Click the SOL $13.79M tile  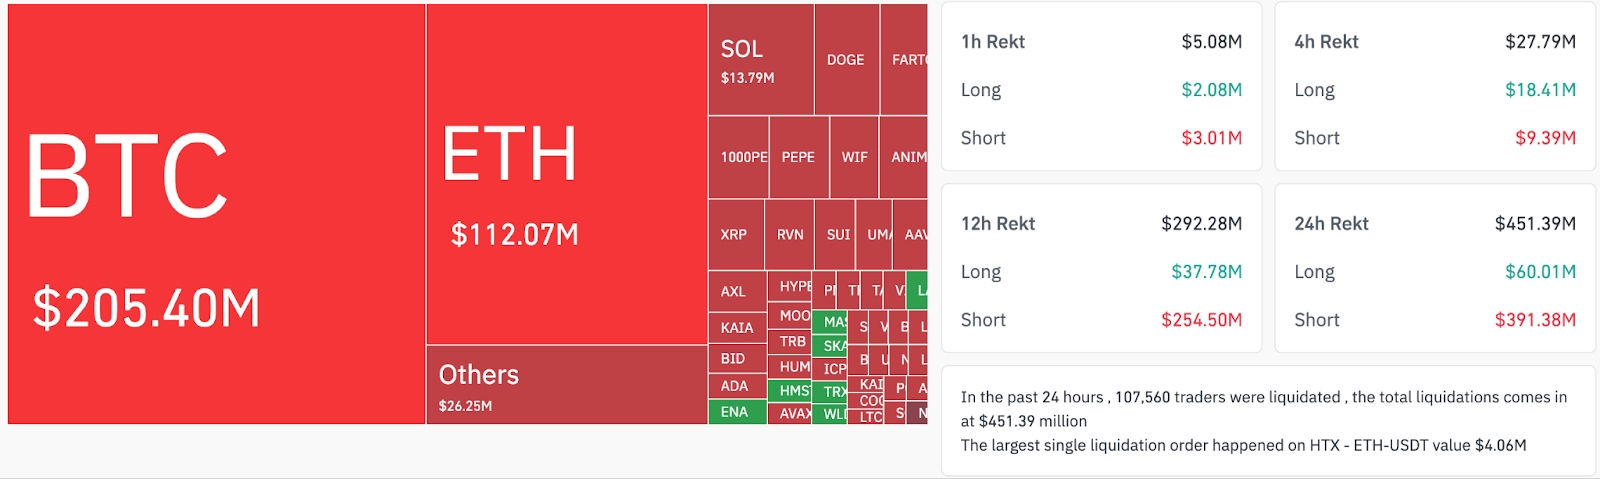(x=760, y=60)
